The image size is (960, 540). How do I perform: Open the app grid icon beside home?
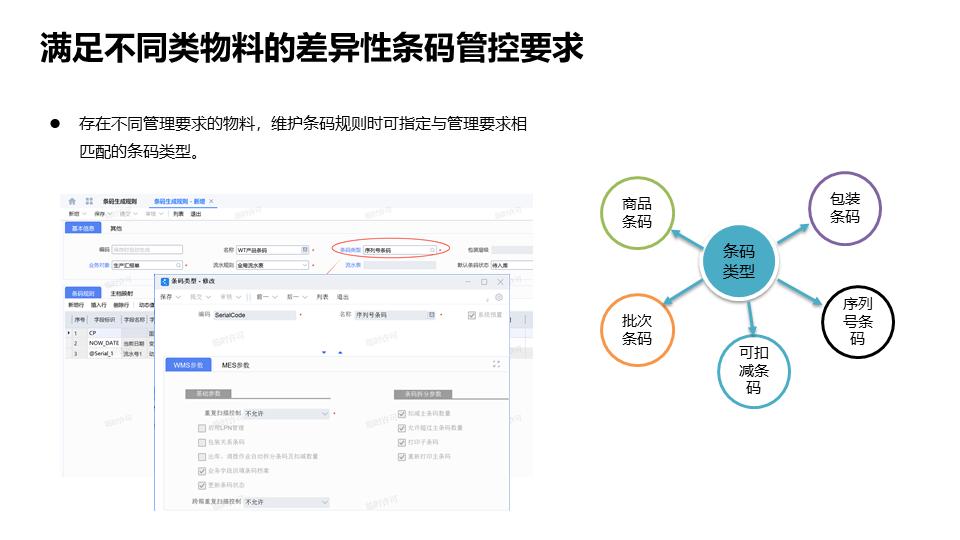pyautogui.click(x=89, y=201)
